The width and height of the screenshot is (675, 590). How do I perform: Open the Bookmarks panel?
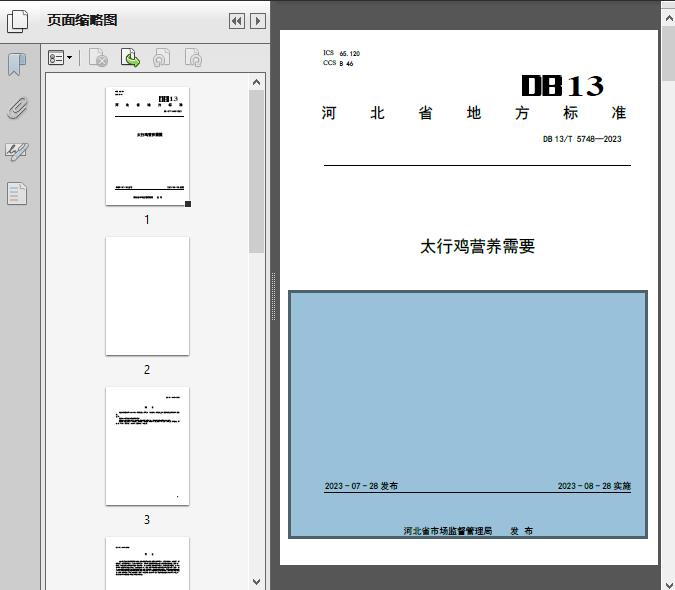pyautogui.click(x=17, y=65)
